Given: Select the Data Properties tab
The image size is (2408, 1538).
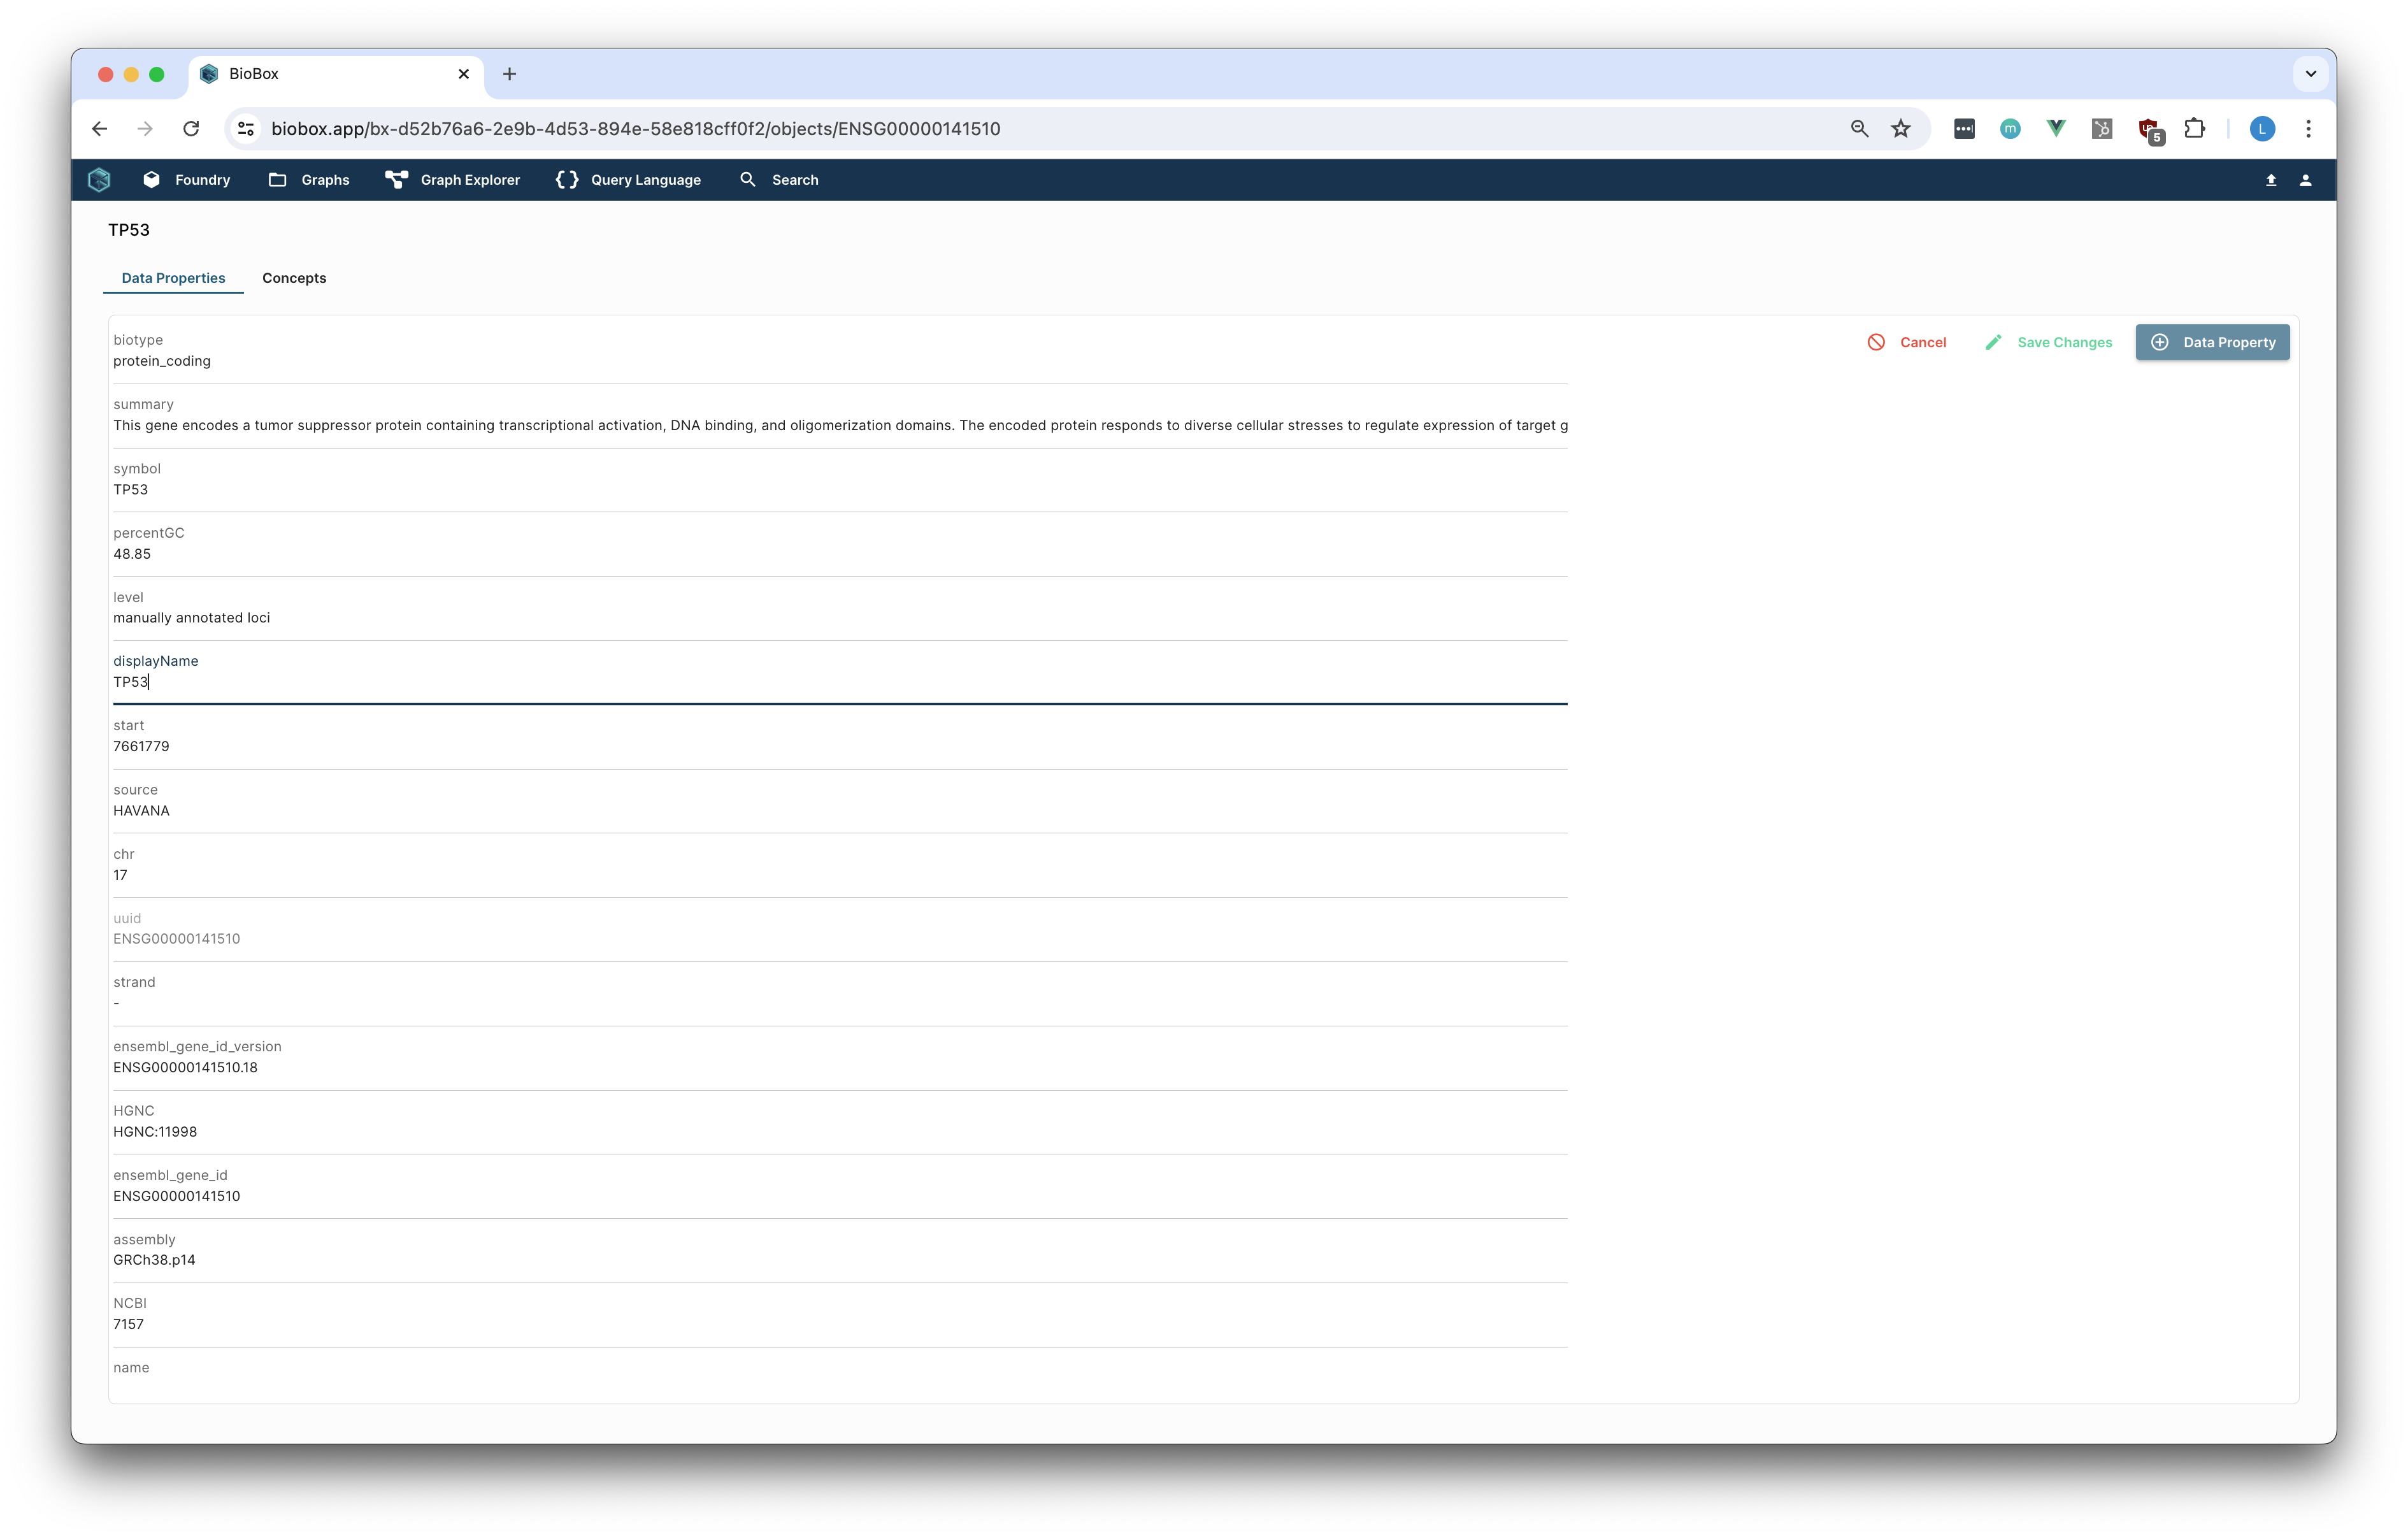Looking at the screenshot, I should click(x=173, y=278).
